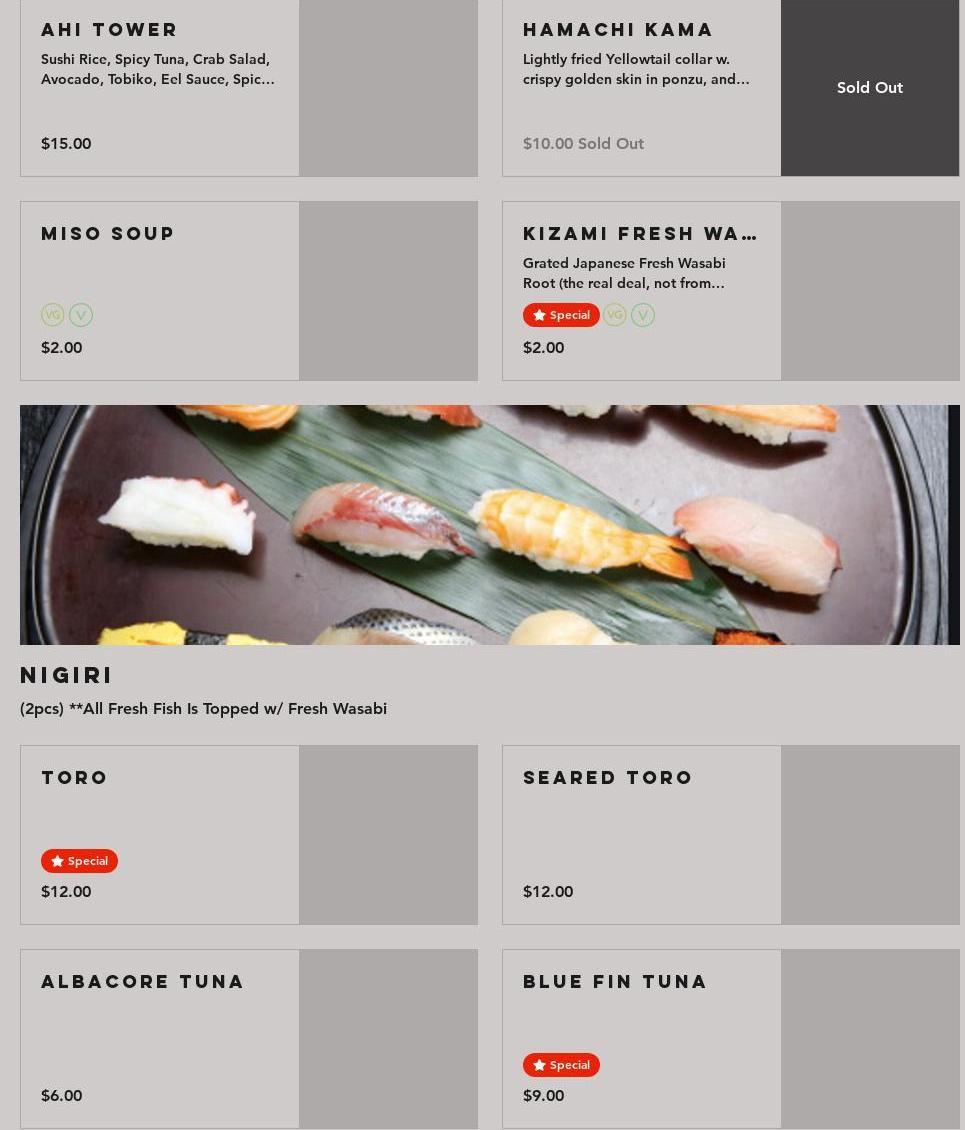965x1130 pixels.
Task: Select the Miso Soup menu item
Action: coord(249,290)
